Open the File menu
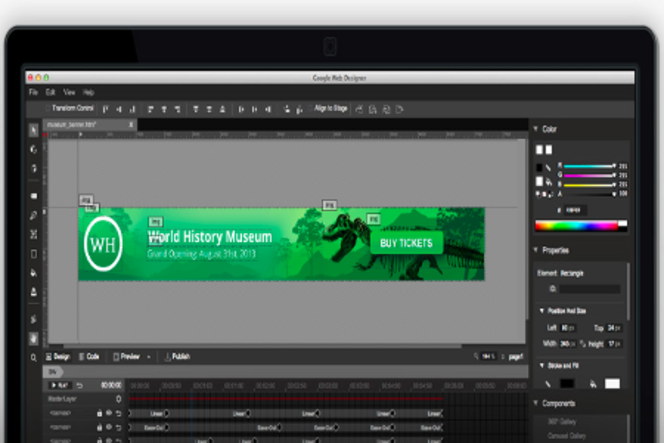Screen dimensions: 664x443 pos(33,92)
